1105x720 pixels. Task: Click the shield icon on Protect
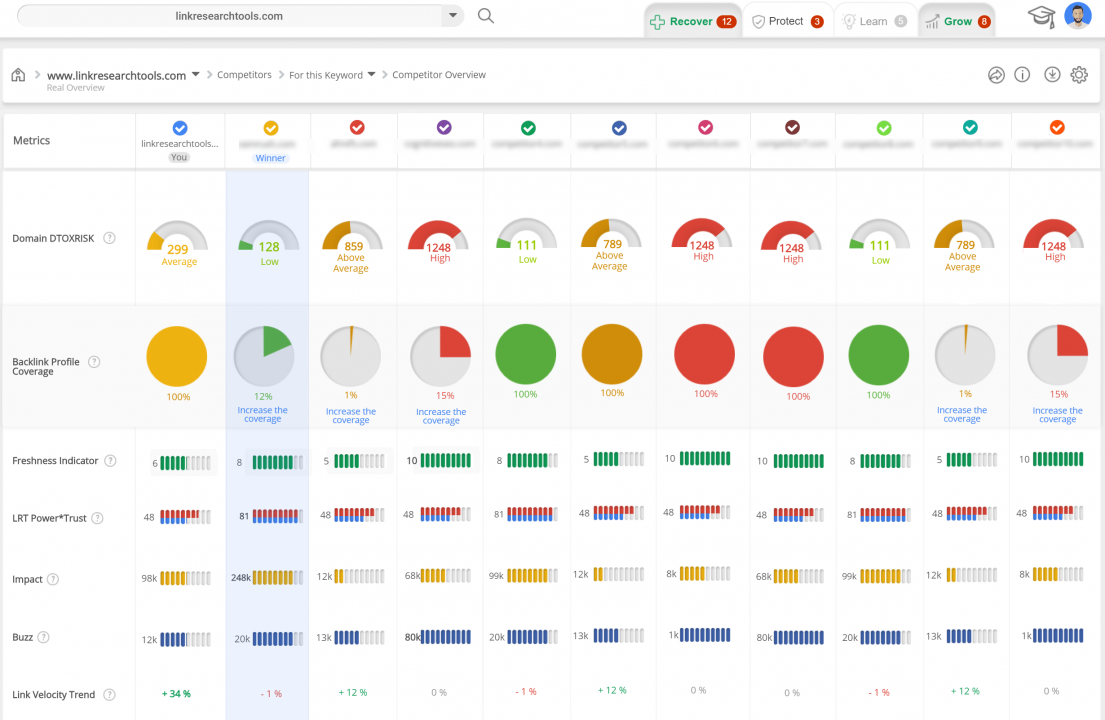pos(758,22)
